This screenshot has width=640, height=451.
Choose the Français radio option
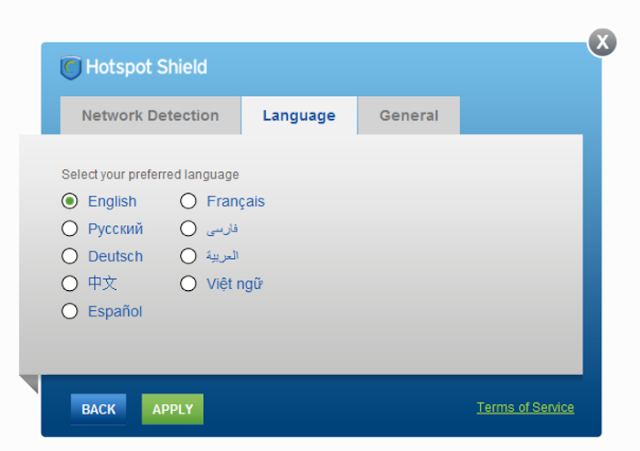click(188, 201)
